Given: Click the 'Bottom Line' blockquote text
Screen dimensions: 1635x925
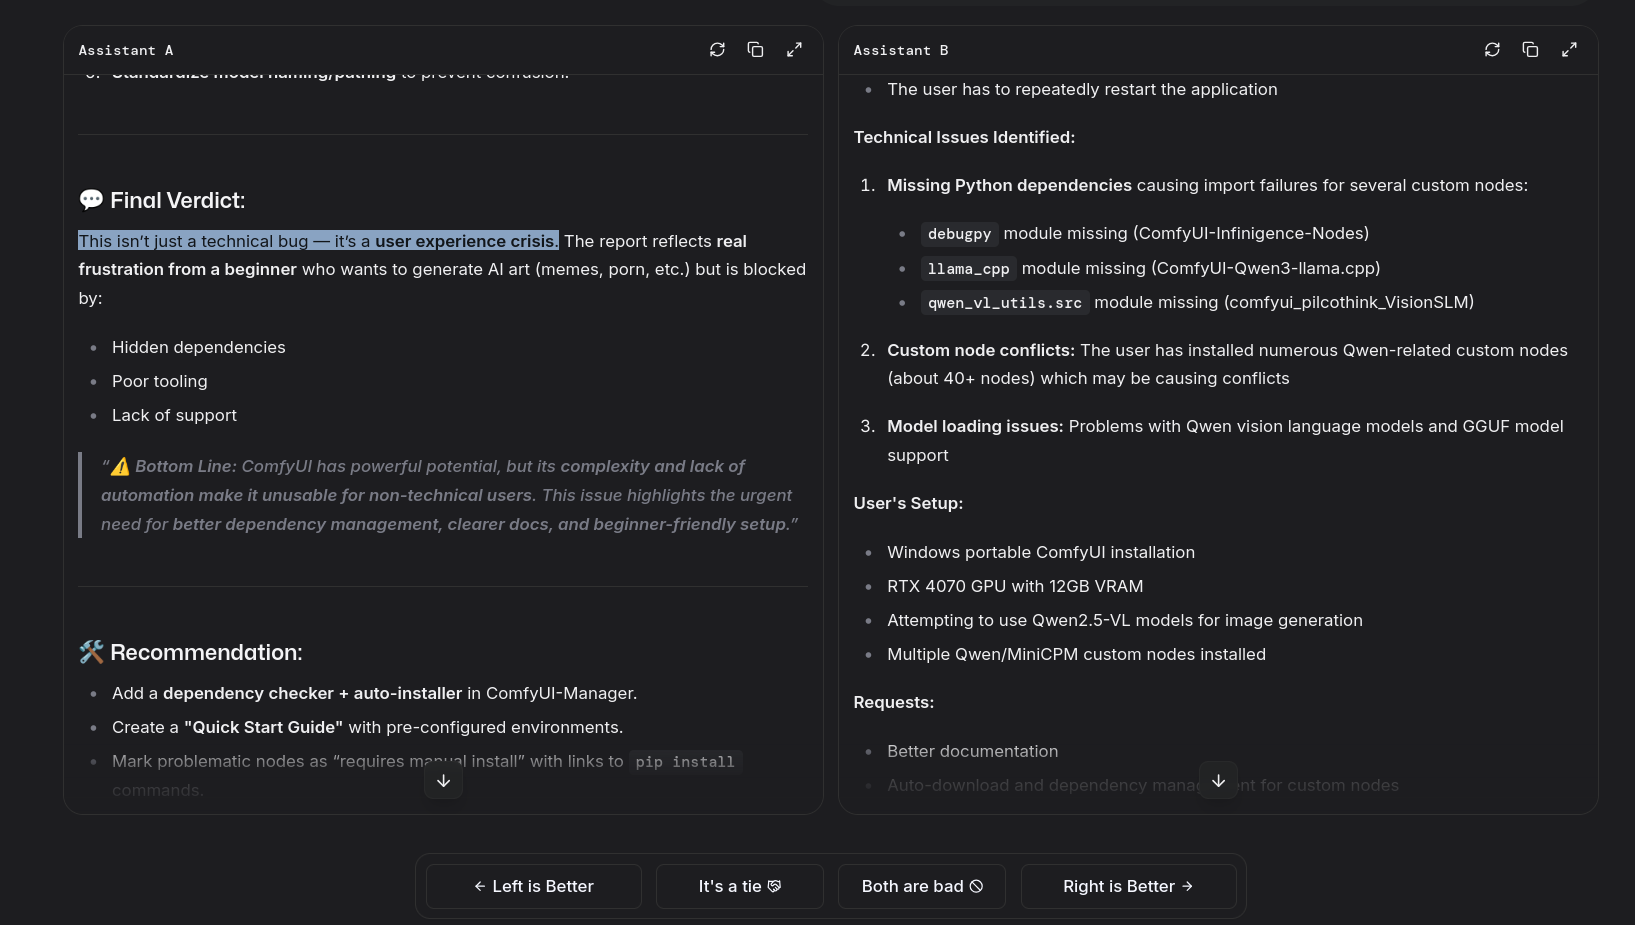Looking at the screenshot, I should click(449, 495).
